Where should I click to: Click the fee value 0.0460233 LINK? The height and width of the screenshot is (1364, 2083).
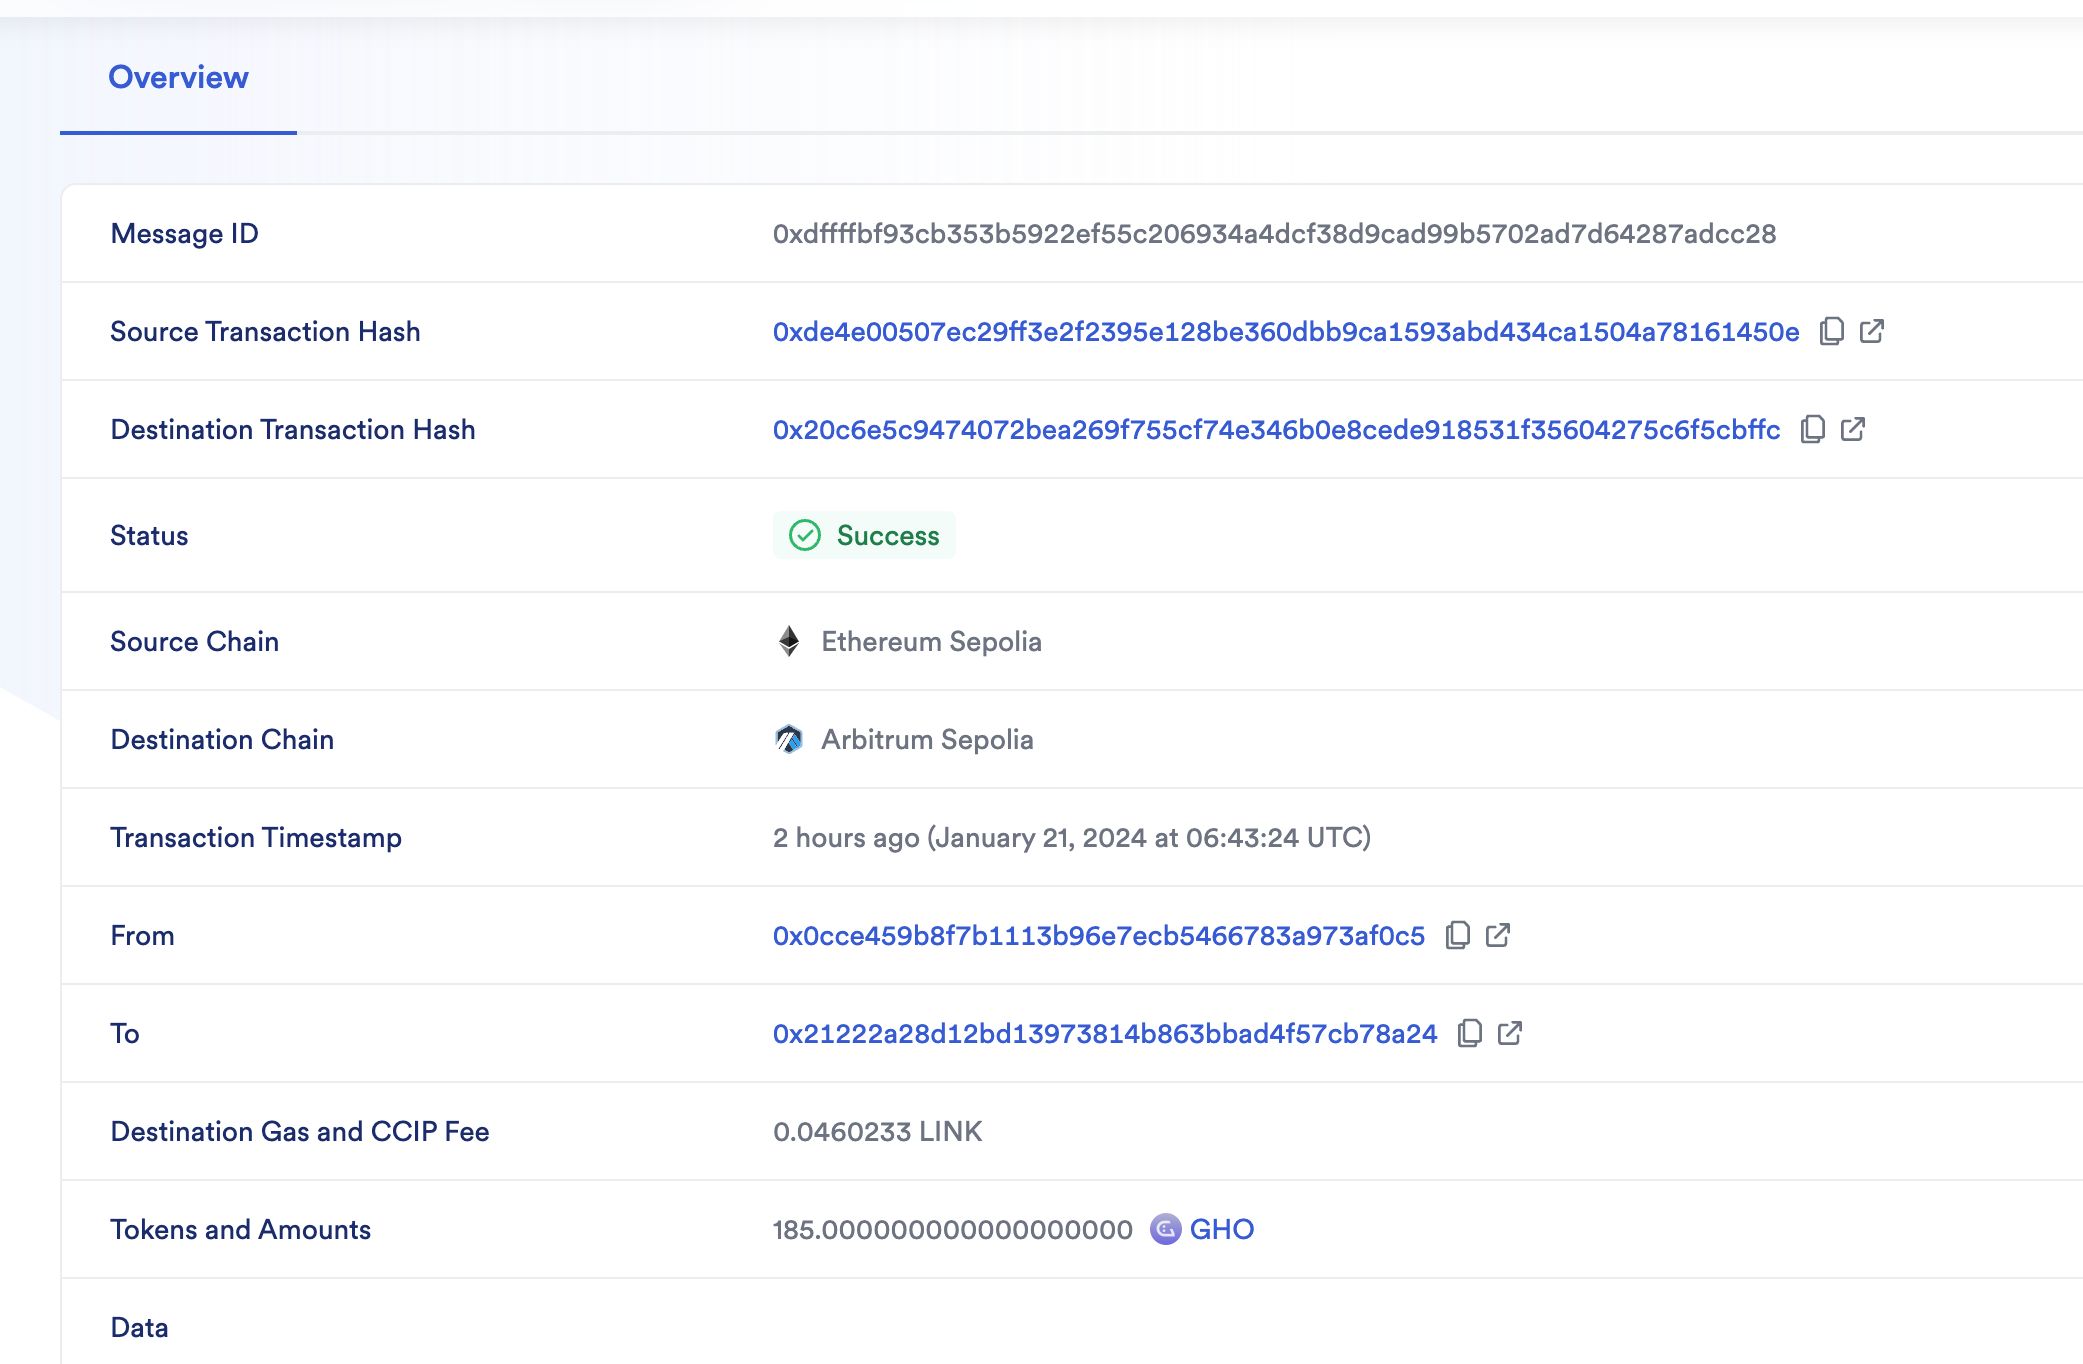click(878, 1131)
